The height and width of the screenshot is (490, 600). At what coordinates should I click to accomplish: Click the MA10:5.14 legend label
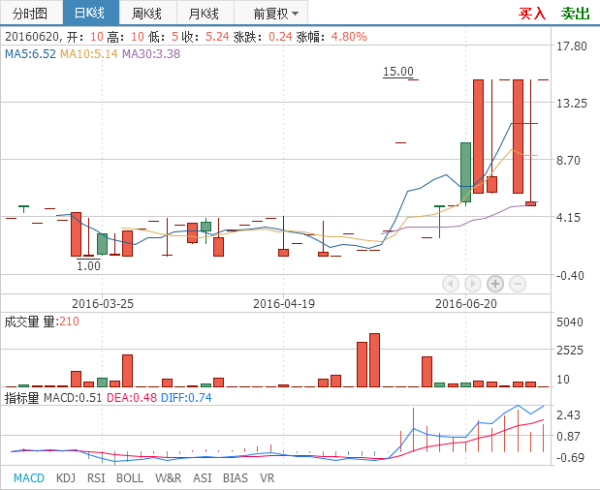click(x=89, y=54)
